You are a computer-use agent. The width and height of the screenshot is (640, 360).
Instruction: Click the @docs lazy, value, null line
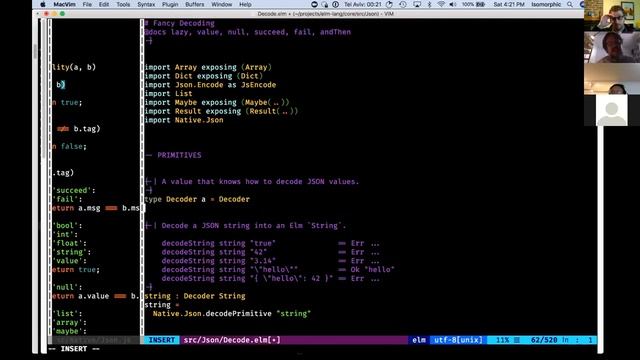tap(247, 32)
